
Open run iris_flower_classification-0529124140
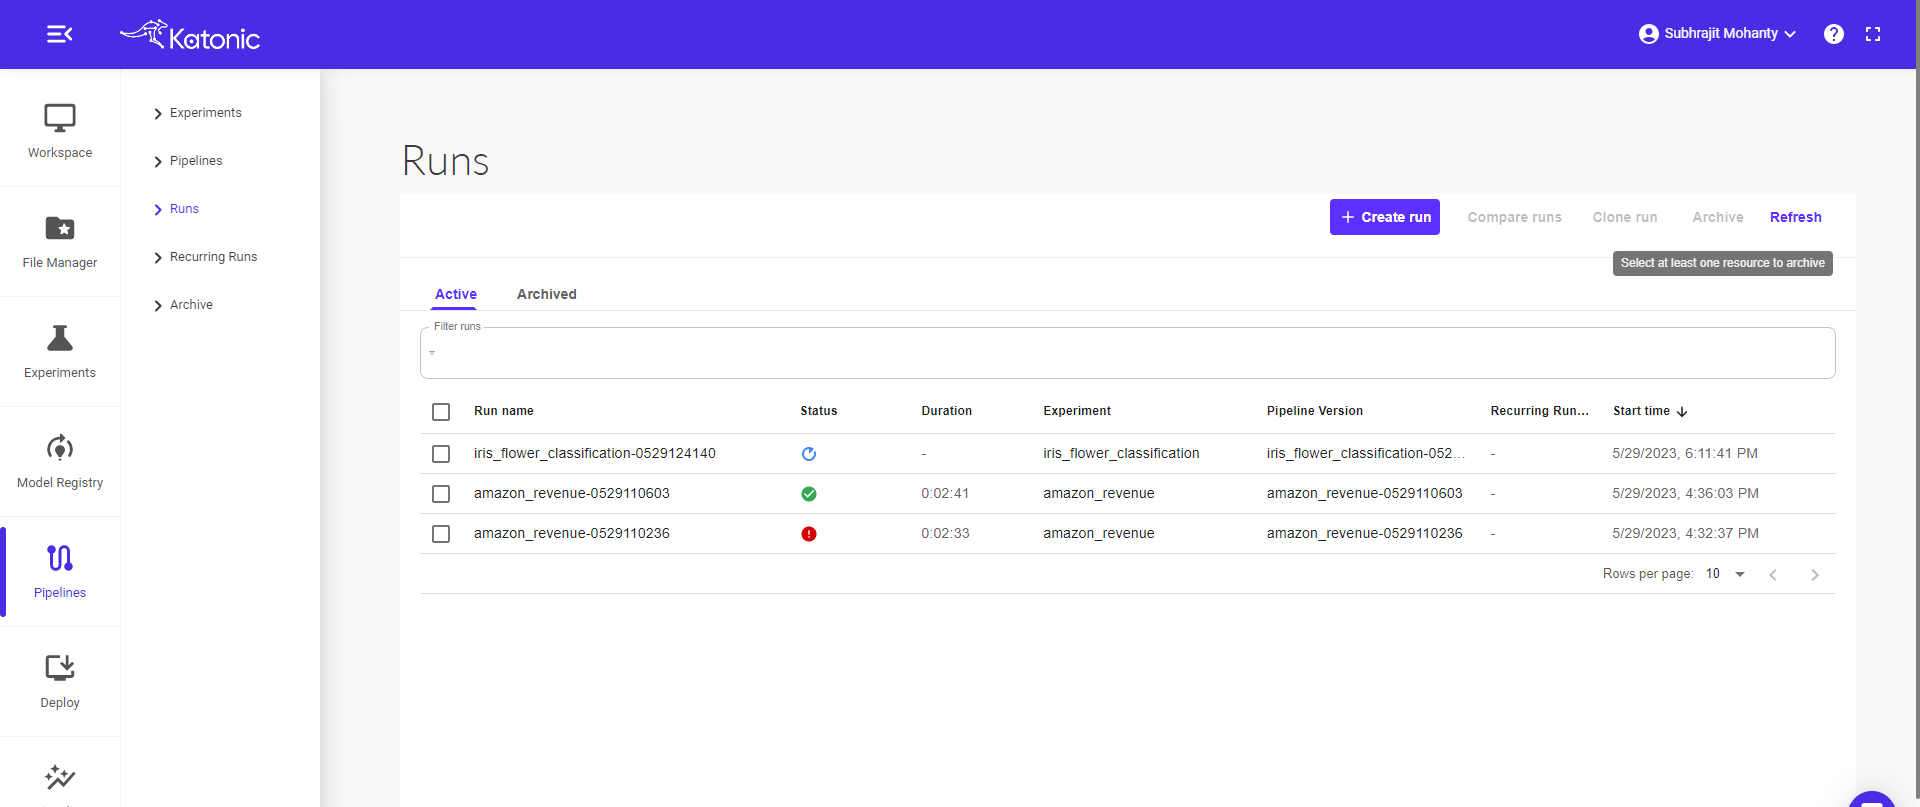pyautogui.click(x=595, y=453)
